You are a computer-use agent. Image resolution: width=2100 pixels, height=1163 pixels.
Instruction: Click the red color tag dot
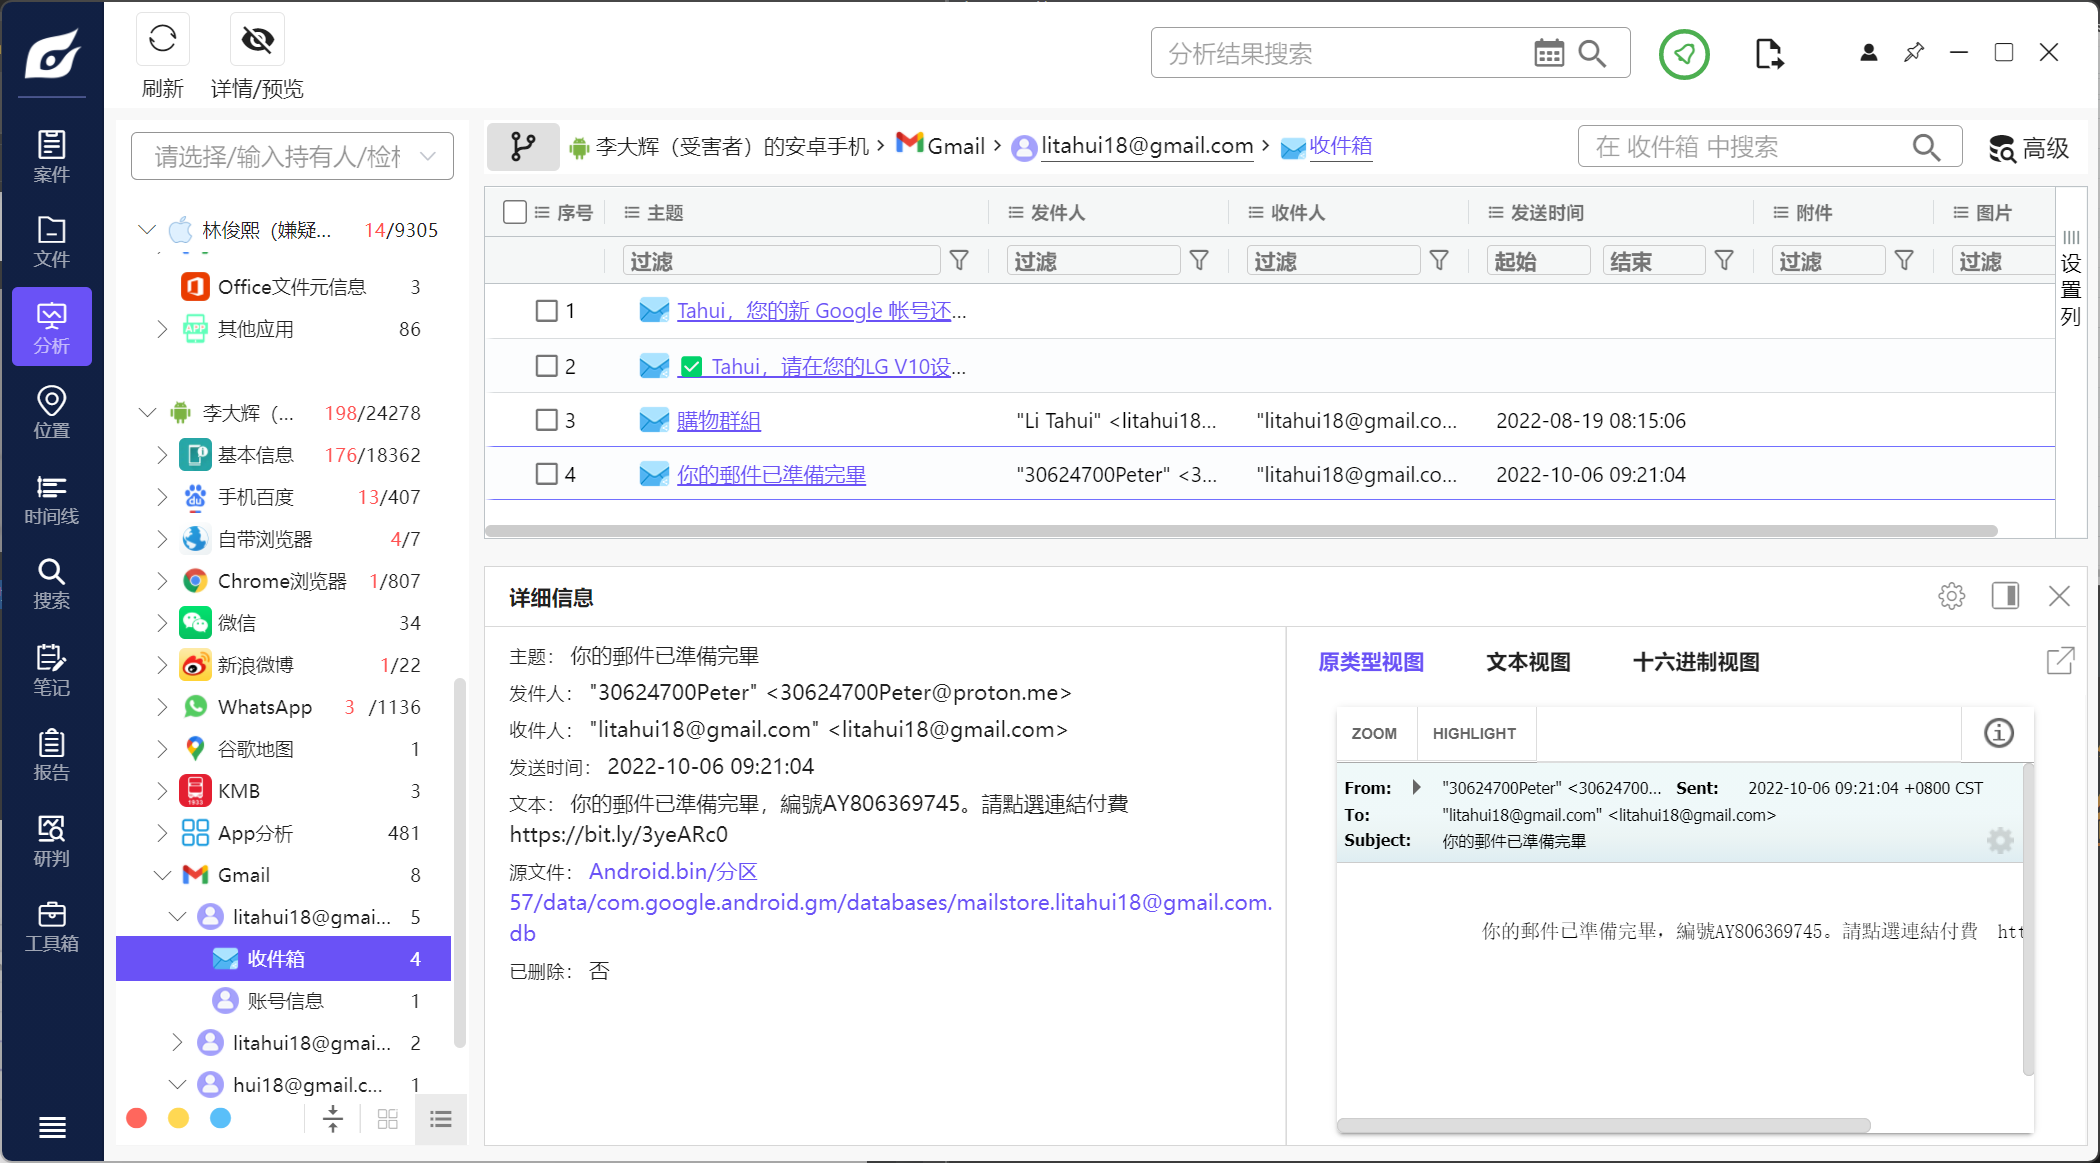click(137, 1118)
